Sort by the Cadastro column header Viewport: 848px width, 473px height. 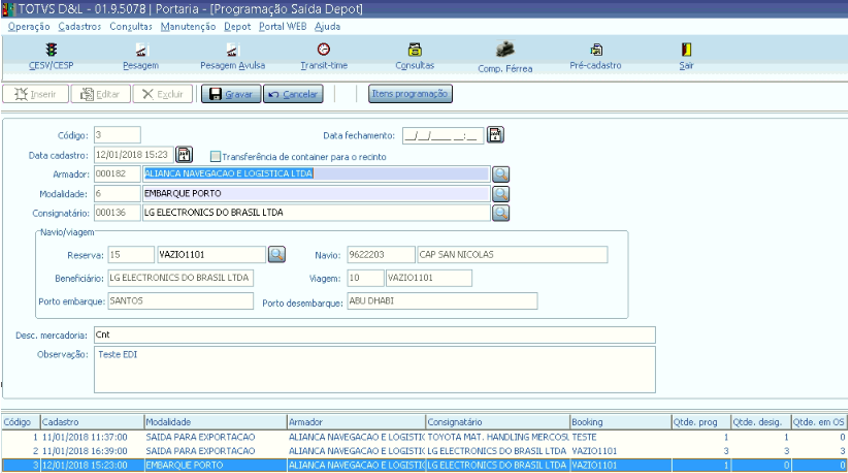pos(92,422)
